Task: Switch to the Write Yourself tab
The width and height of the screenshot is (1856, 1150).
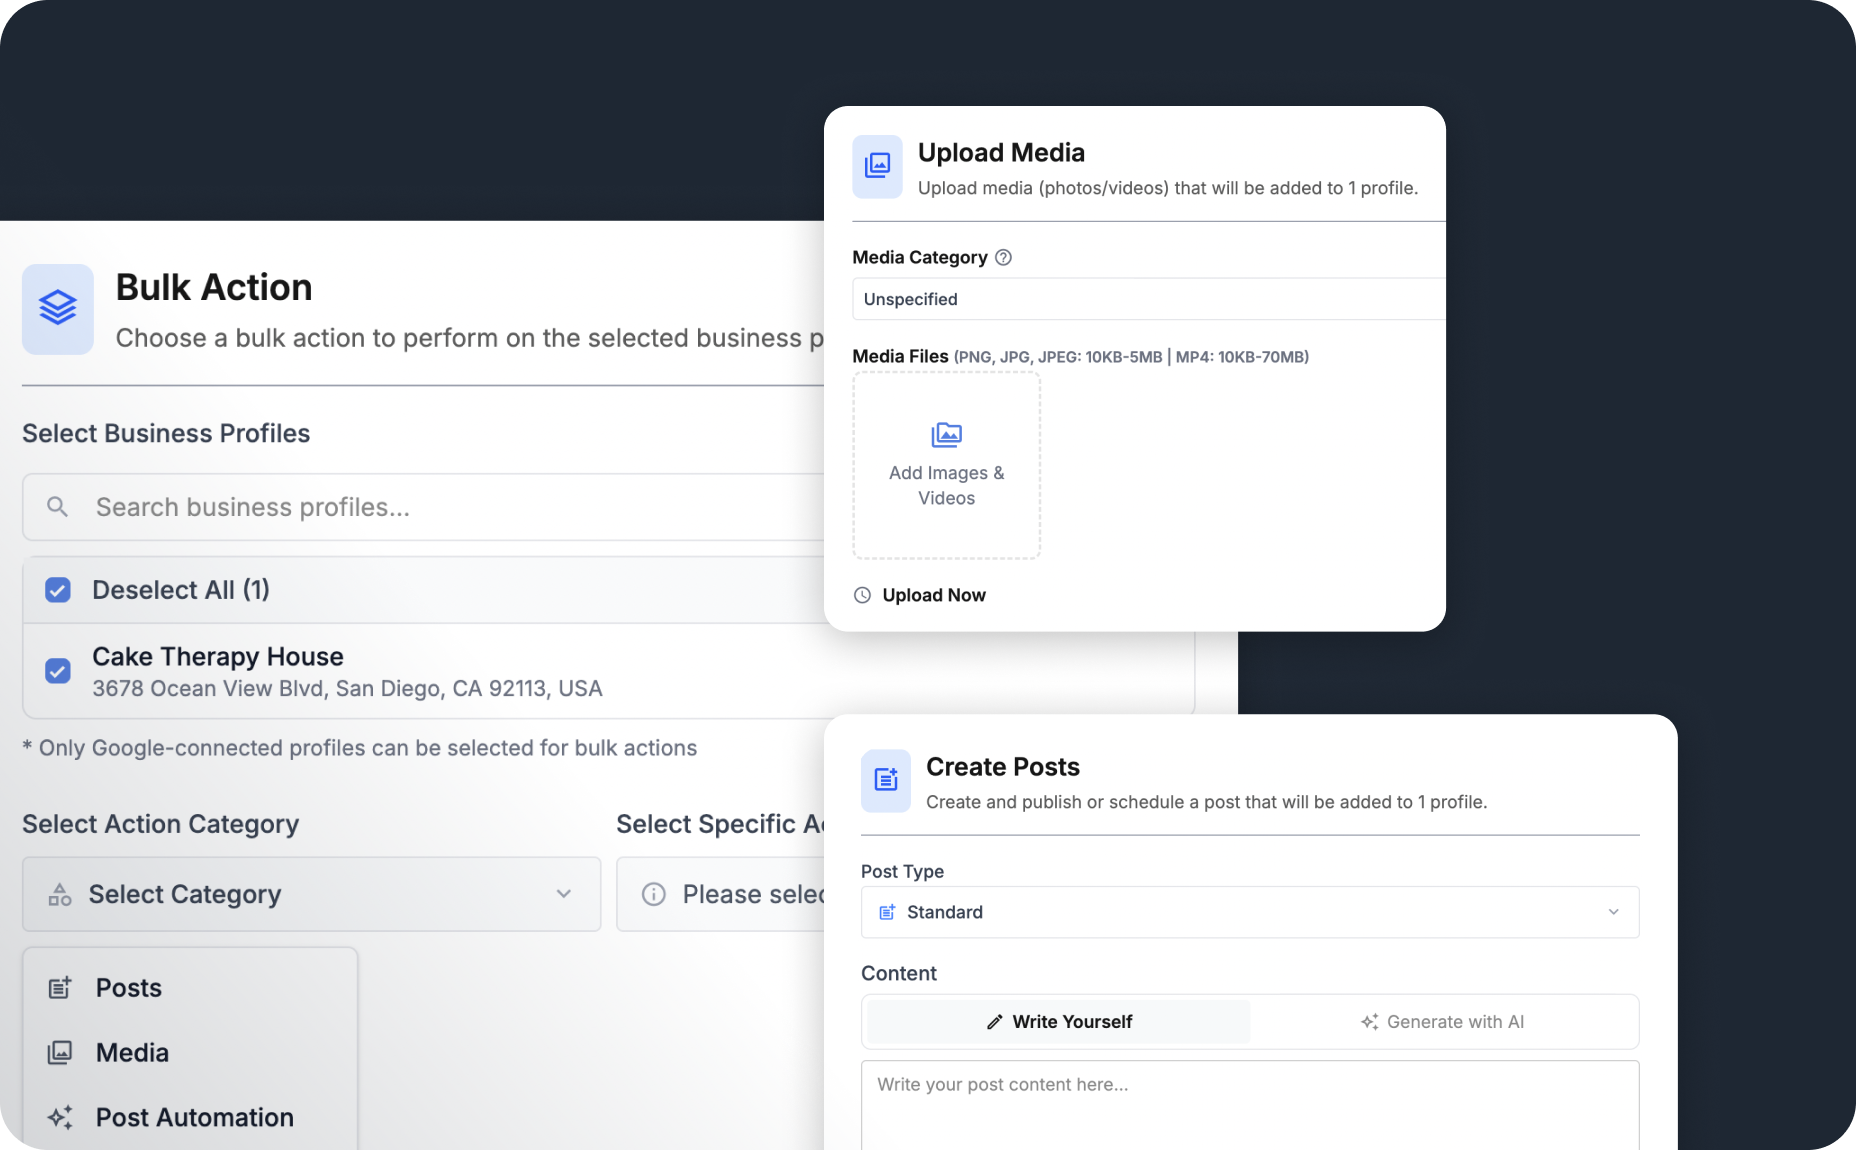Action: pyautogui.click(x=1059, y=1022)
